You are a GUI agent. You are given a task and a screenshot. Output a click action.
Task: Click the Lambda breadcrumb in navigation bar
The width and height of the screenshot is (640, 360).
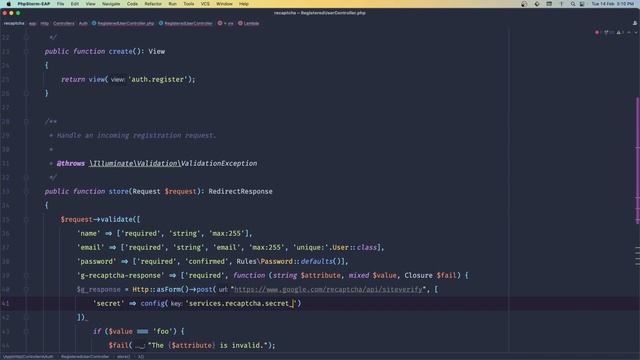point(249,23)
